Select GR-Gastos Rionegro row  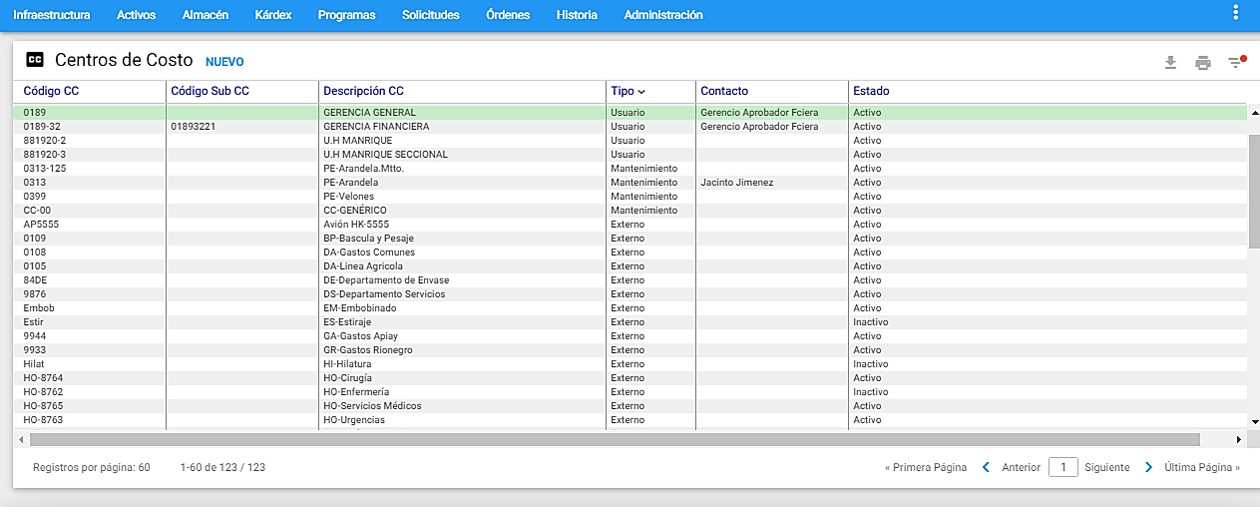click(630, 351)
